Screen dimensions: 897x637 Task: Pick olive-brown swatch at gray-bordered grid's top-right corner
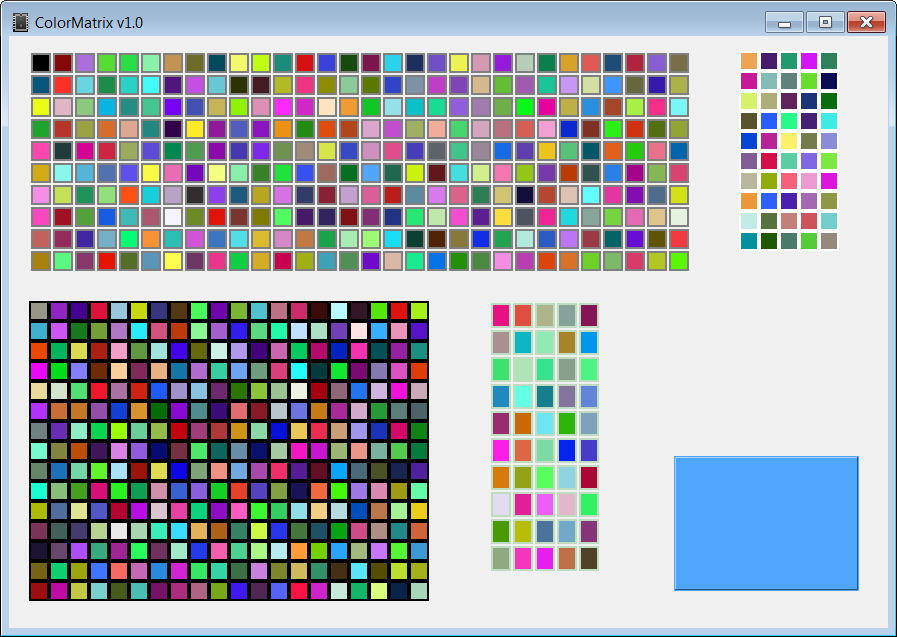point(678,63)
